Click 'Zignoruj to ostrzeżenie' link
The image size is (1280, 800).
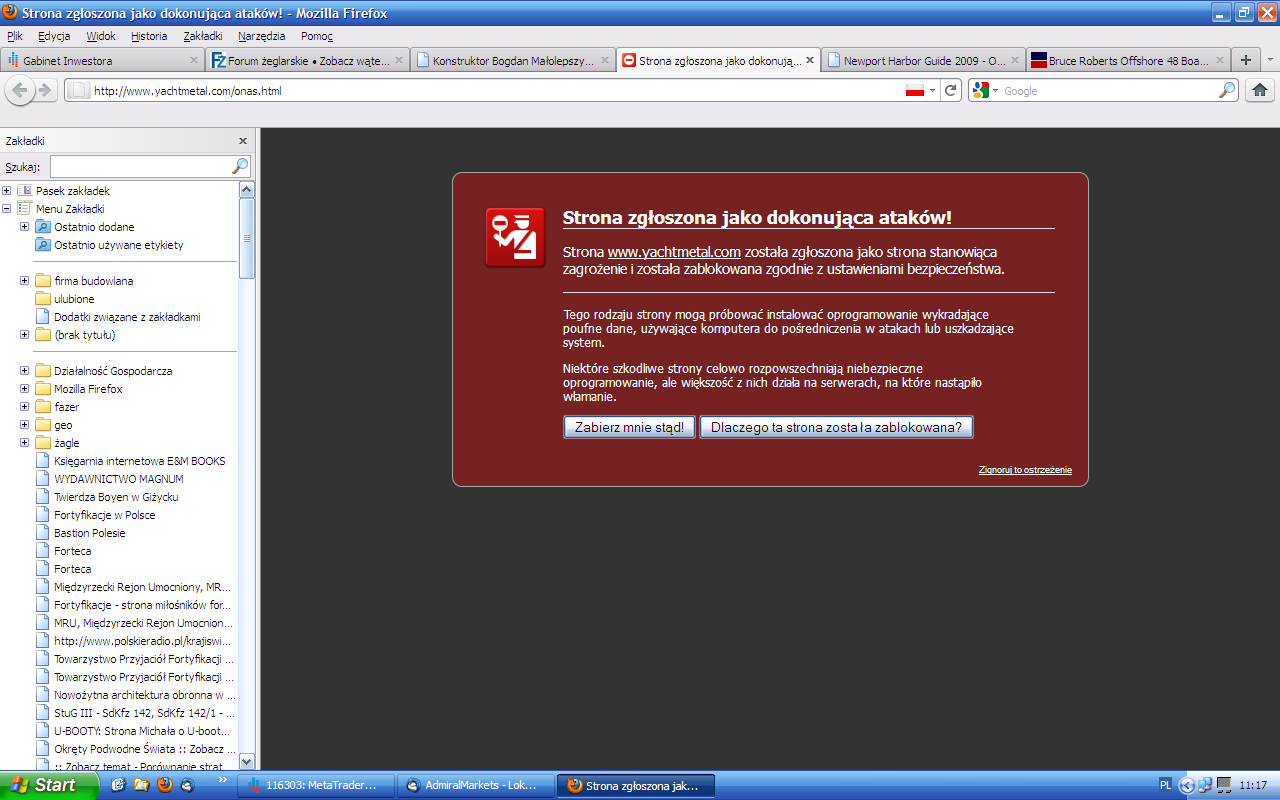click(1025, 470)
